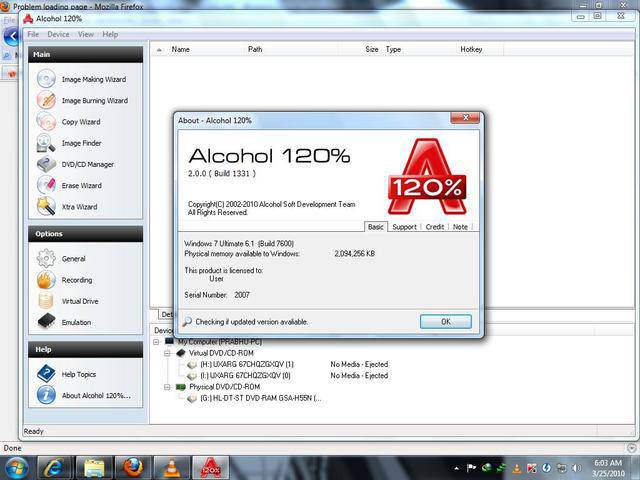Open the Help Topics book icon
This screenshot has height=480, width=640.
click(x=46, y=374)
